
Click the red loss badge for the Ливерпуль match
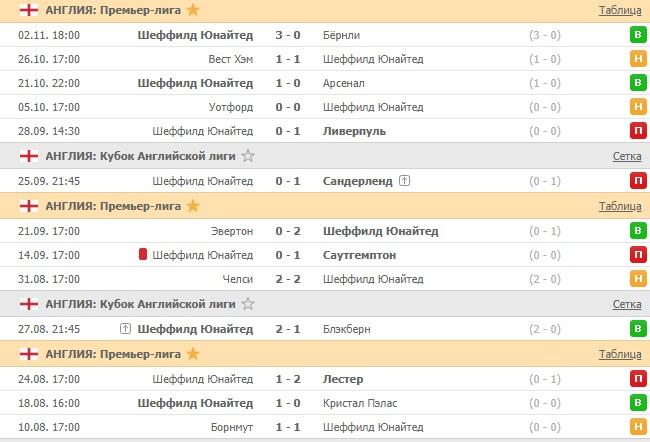(x=637, y=131)
